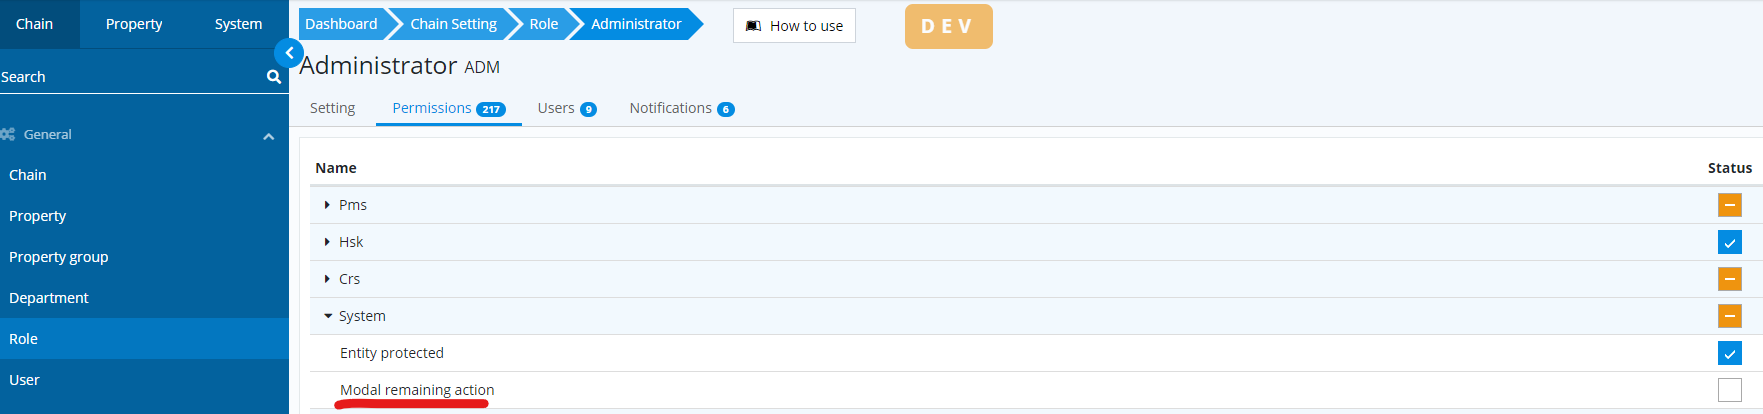Toggle the Pms permission status box
The height and width of the screenshot is (414, 1763).
point(1729,205)
